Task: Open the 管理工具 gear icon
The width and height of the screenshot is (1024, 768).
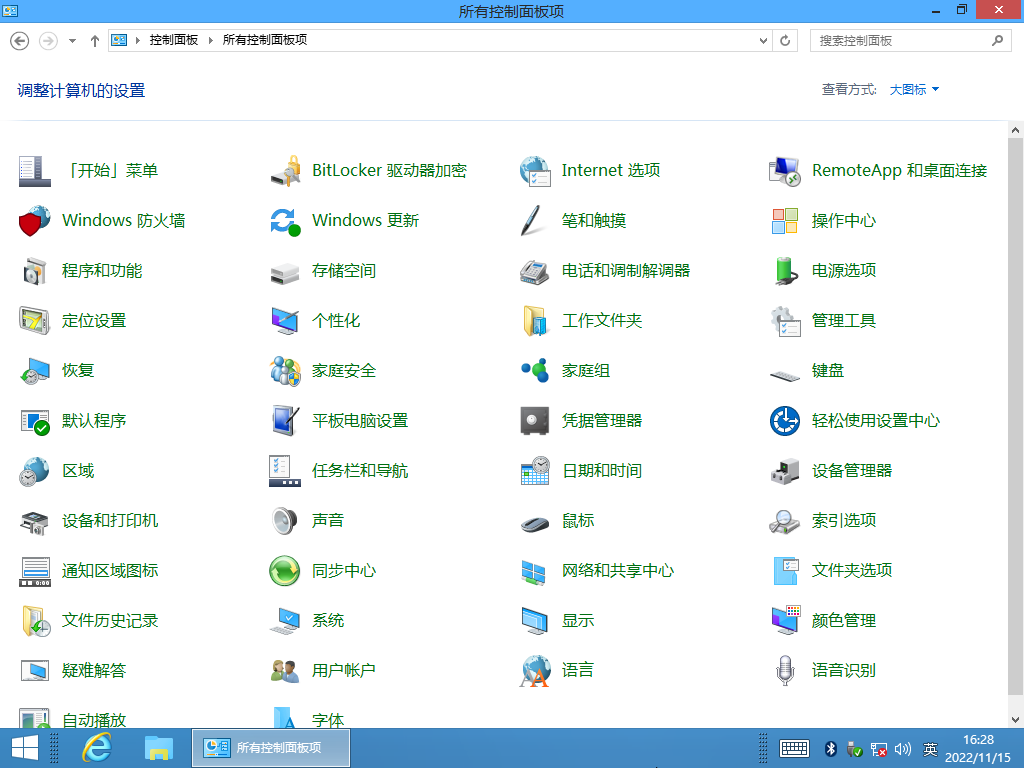Action: coord(785,321)
